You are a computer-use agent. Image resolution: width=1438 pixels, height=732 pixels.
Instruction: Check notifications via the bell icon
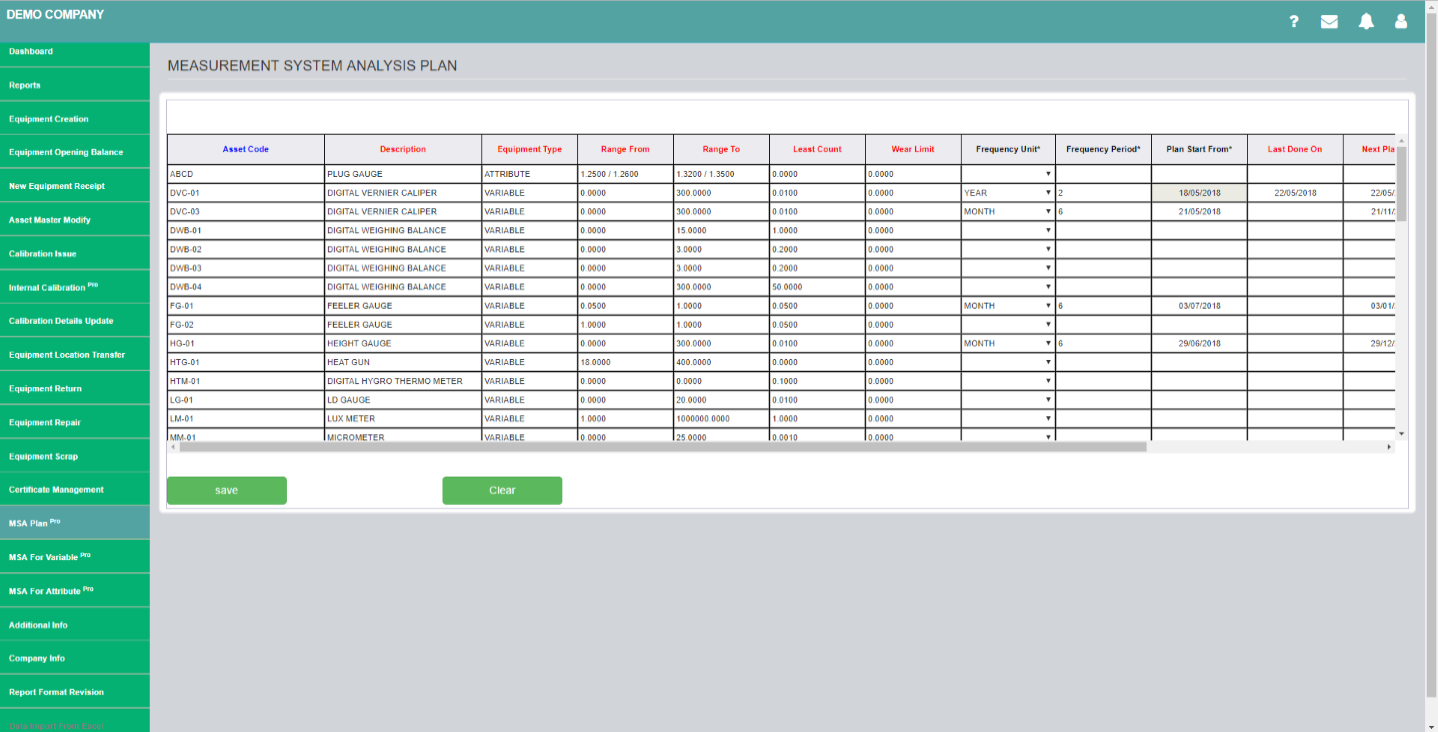(x=1366, y=21)
